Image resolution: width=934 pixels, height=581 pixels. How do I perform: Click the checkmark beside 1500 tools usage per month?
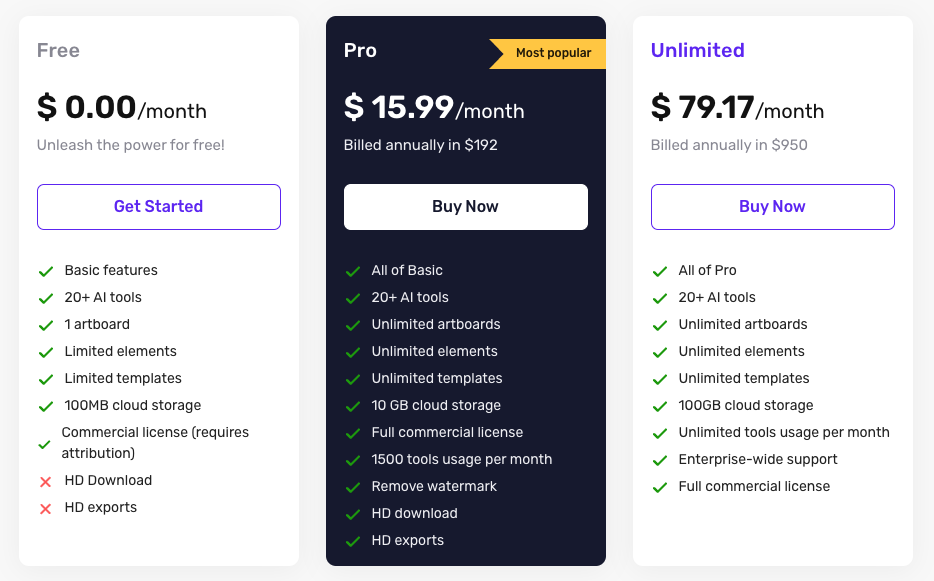tap(352, 460)
